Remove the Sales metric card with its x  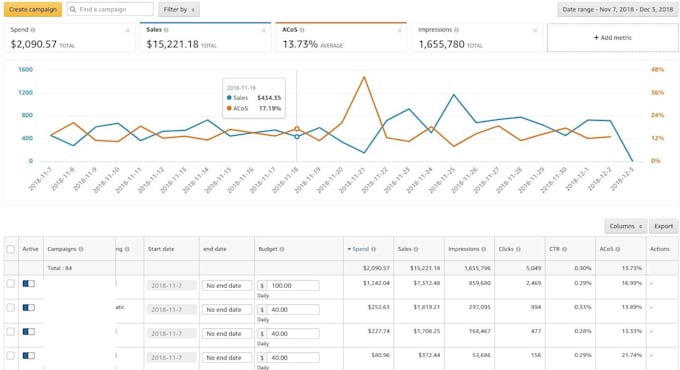point(264,30)
